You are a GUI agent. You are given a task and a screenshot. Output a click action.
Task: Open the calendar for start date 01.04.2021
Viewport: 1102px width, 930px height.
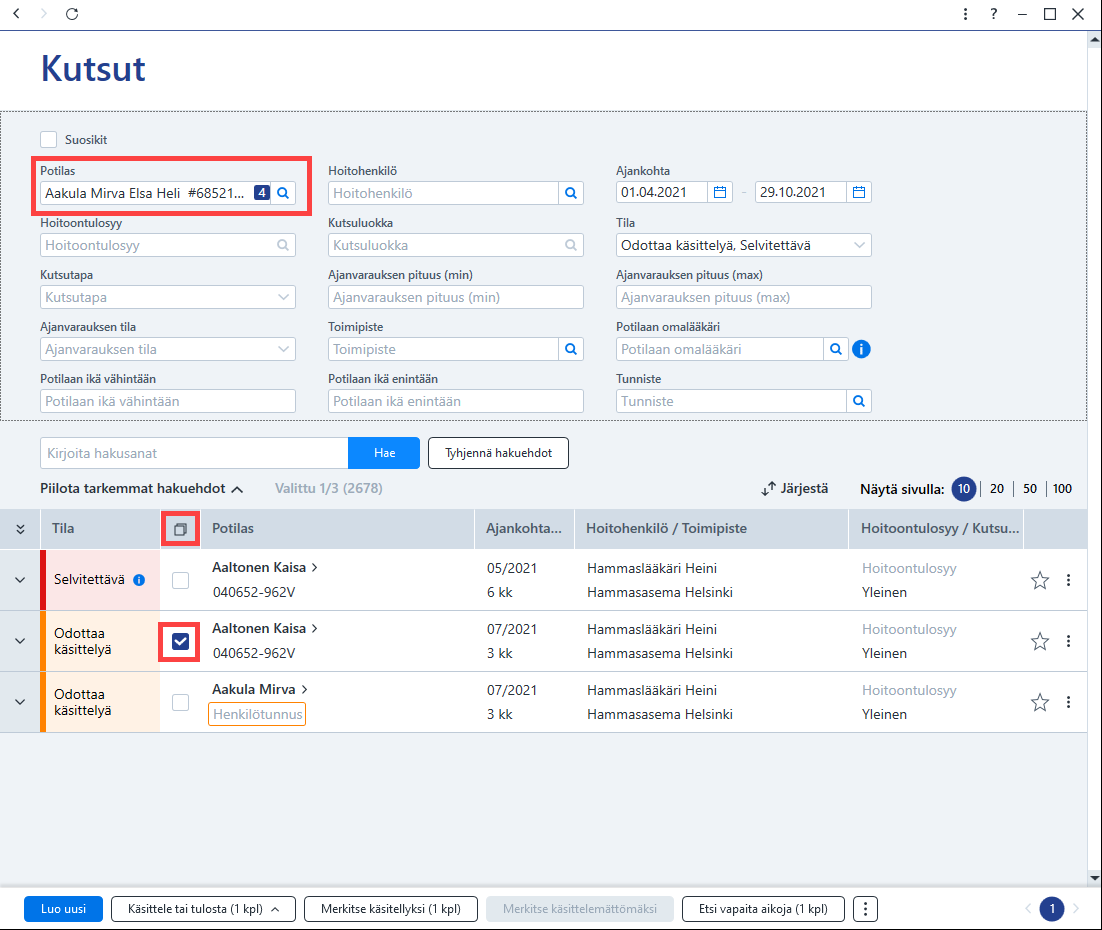coord(720,193)
